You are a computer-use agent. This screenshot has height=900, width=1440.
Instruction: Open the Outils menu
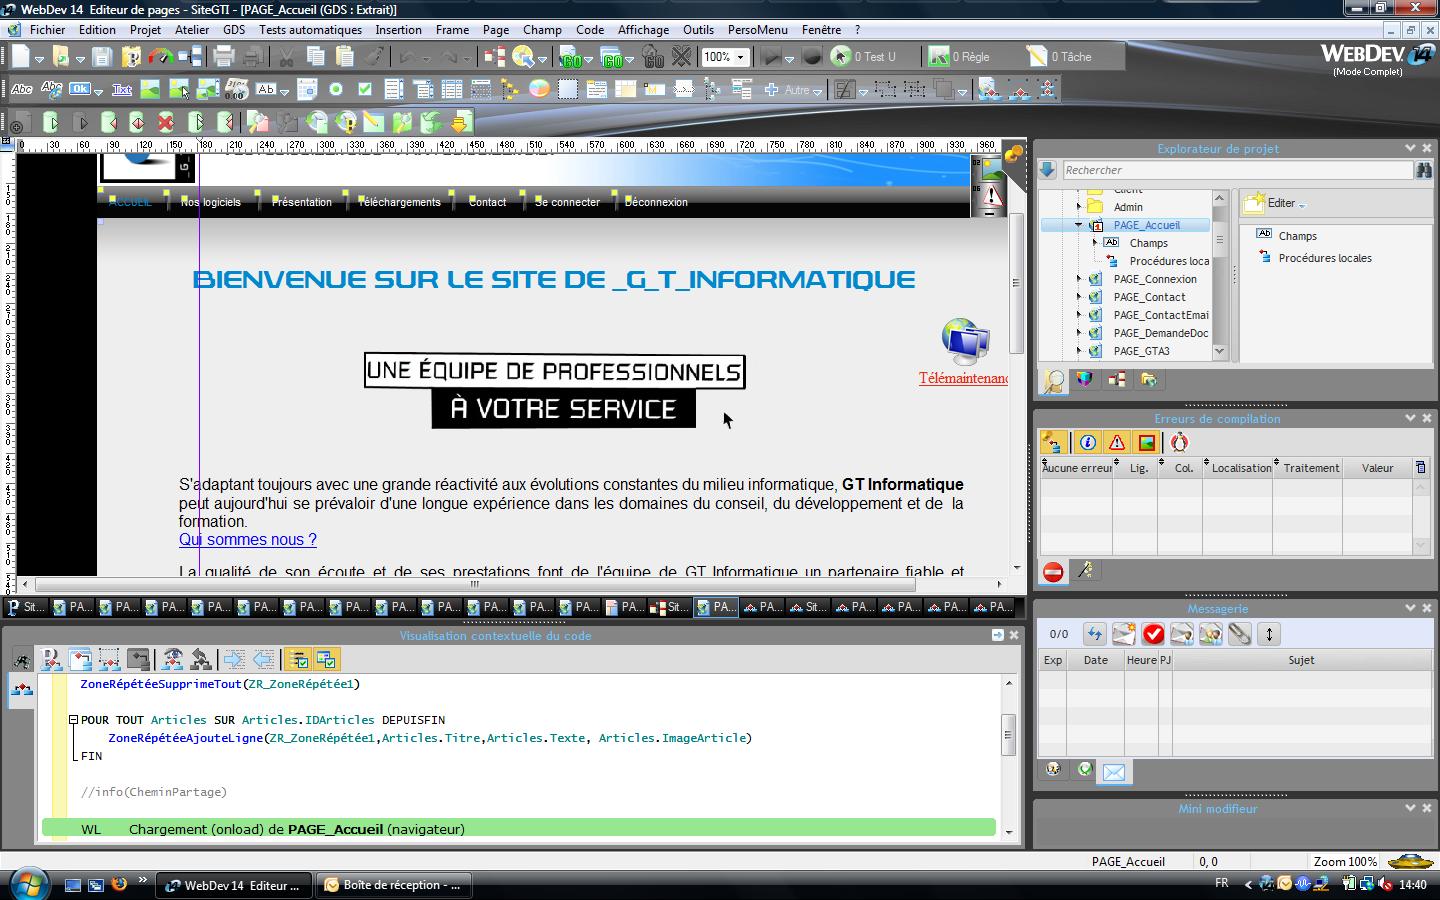point(698,30)
